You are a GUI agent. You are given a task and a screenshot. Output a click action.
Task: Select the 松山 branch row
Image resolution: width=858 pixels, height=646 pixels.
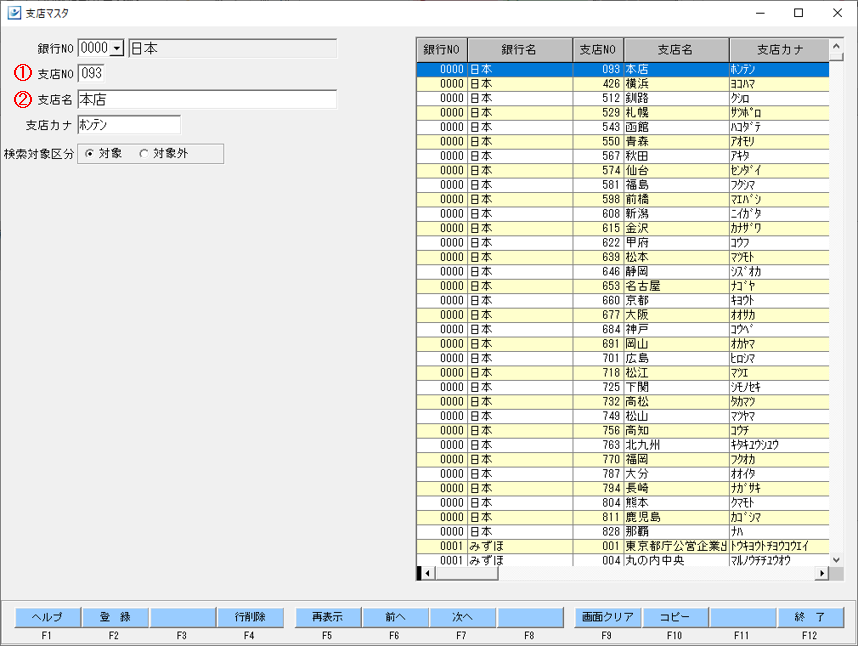[623, 416]
